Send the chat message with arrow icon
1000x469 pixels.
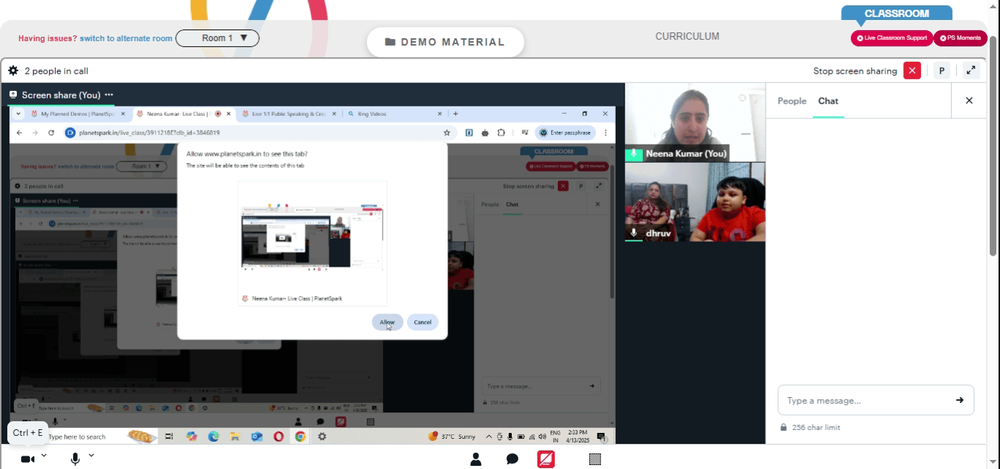pos(959,400)
